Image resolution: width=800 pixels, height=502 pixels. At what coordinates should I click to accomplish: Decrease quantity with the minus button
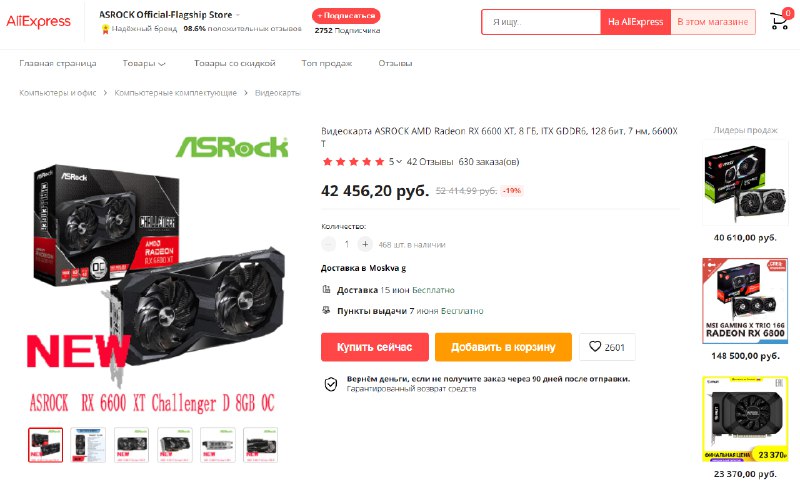click(x=329, y=244)
